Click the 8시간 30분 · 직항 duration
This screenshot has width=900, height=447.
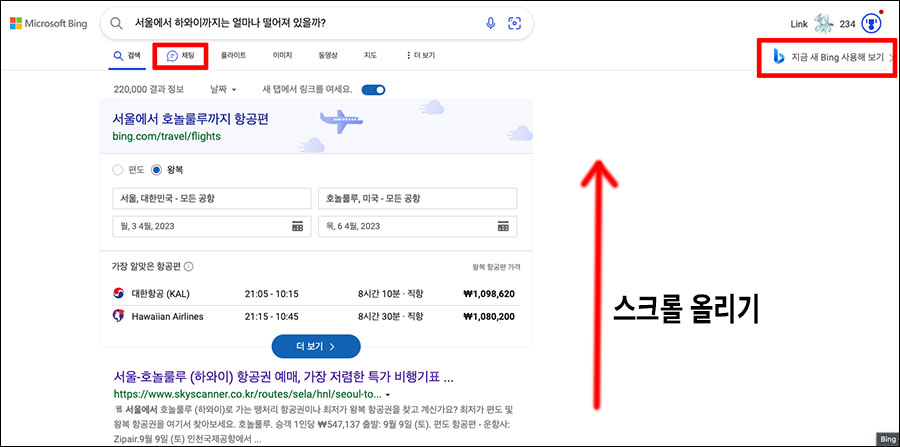tap(390, 316)
